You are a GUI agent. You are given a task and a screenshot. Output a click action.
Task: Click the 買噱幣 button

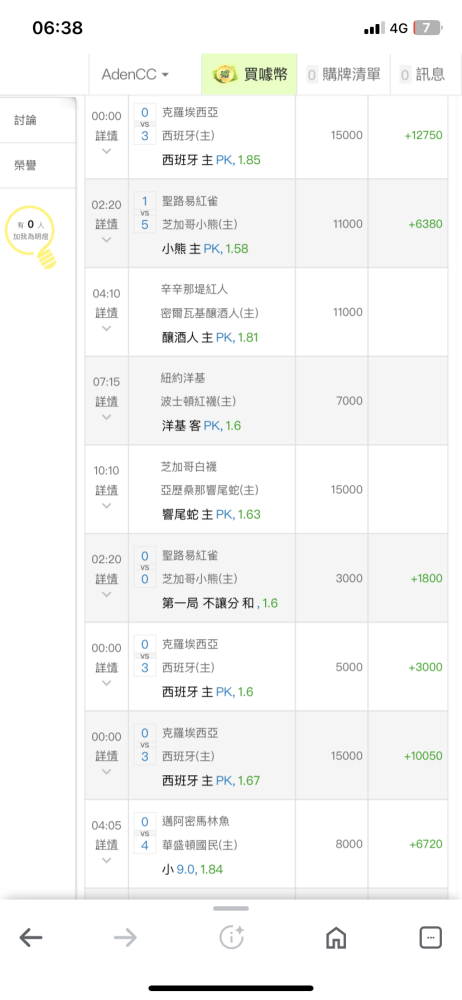coord(249,75)
